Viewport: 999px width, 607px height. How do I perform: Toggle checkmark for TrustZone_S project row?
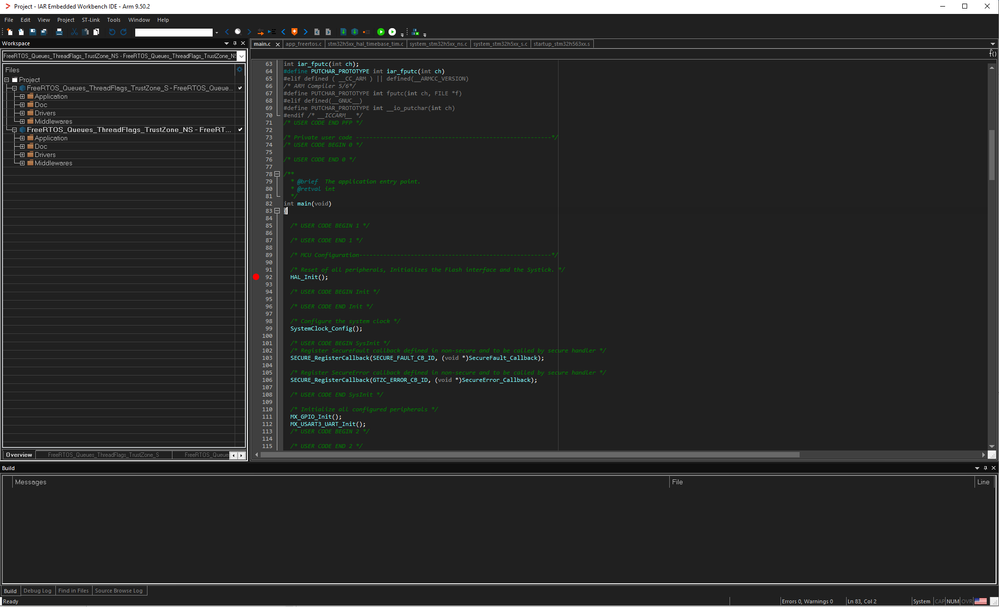pyautogui.click(x=240, y=88)
